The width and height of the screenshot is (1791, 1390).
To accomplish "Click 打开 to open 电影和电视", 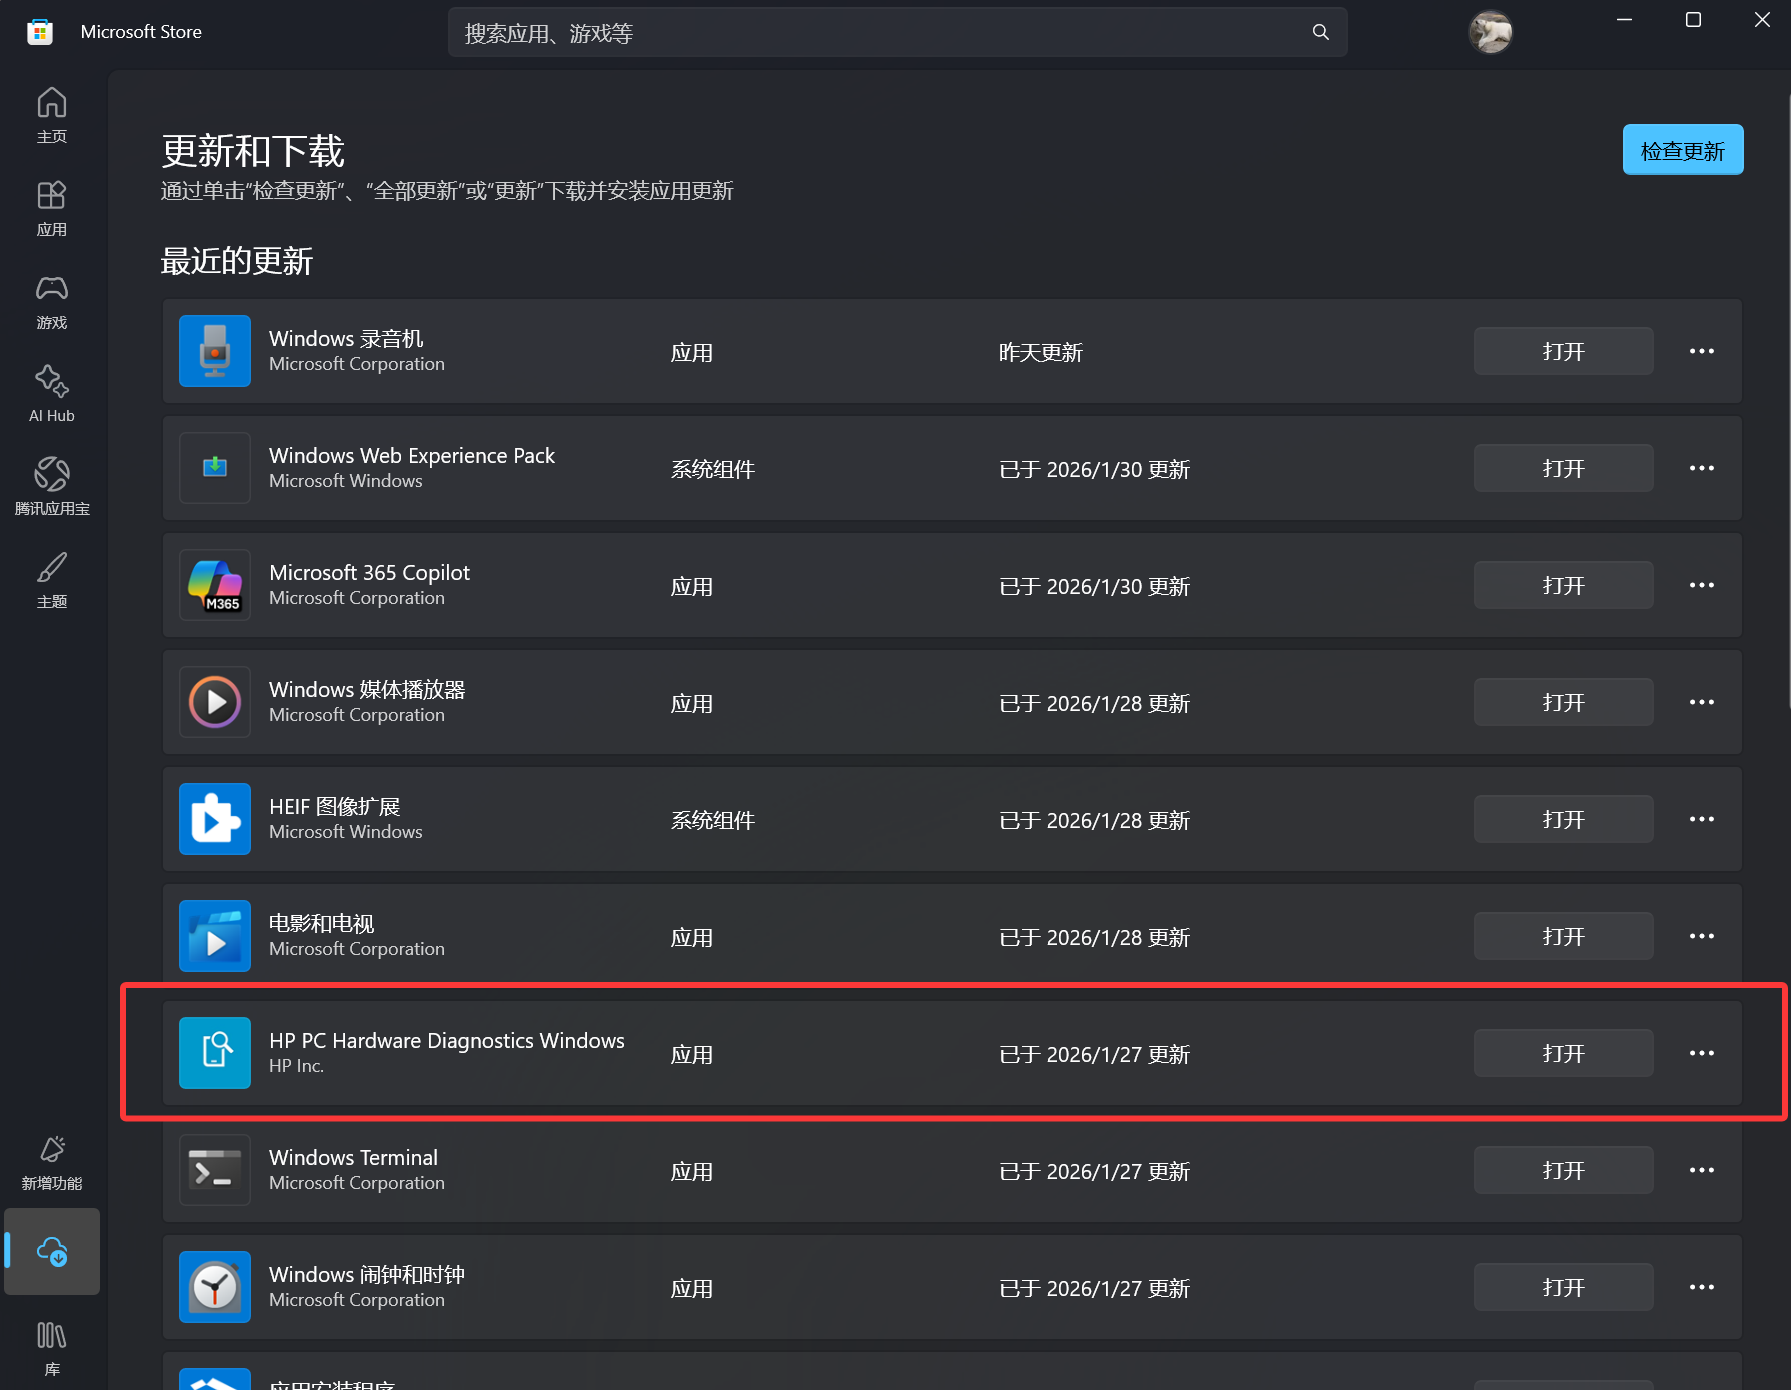I will 1562,936.
